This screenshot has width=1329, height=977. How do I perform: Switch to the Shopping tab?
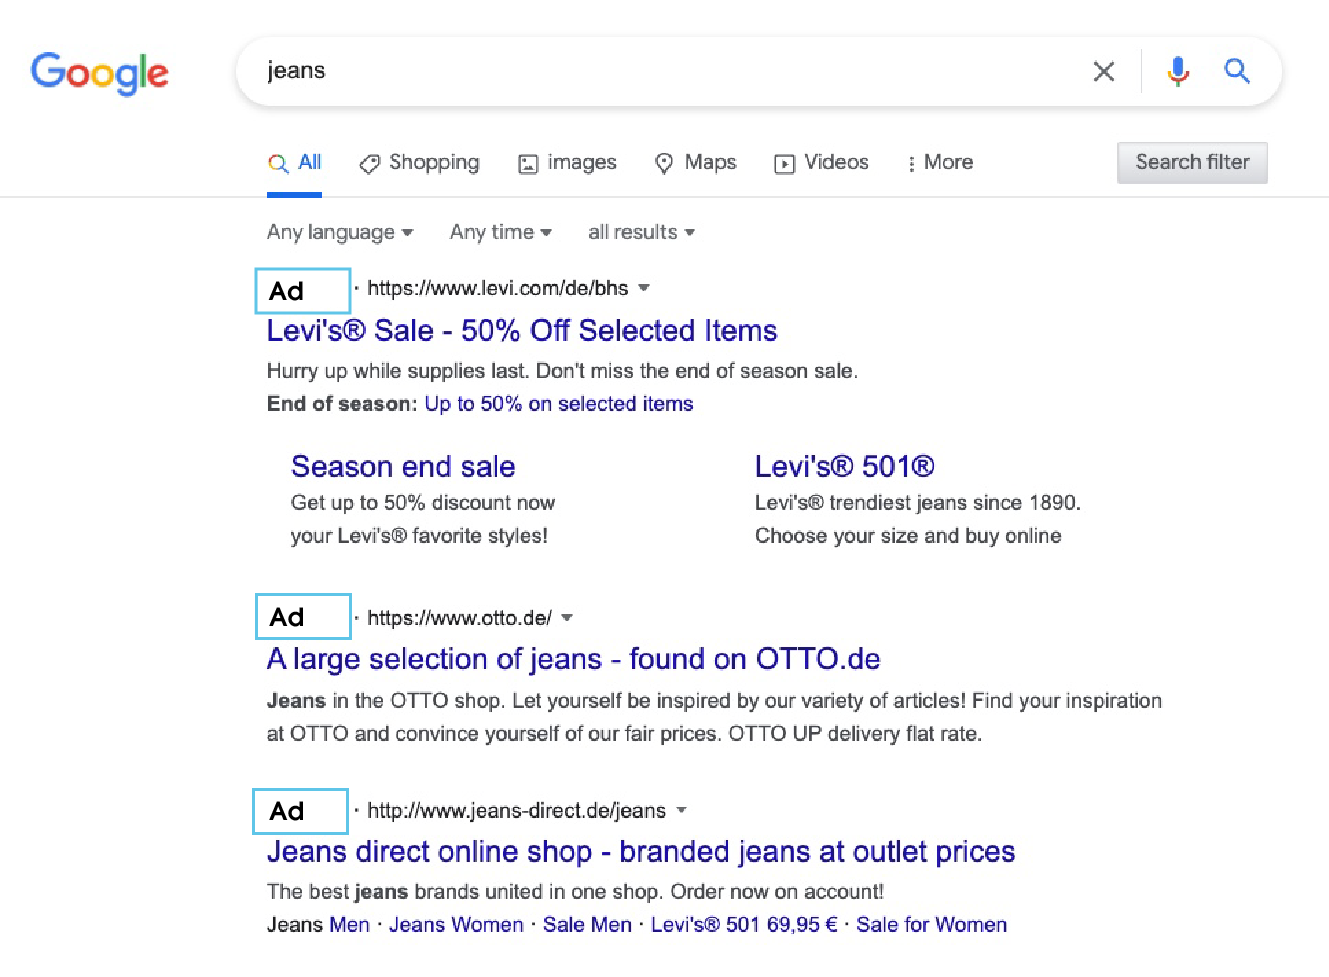419,162
